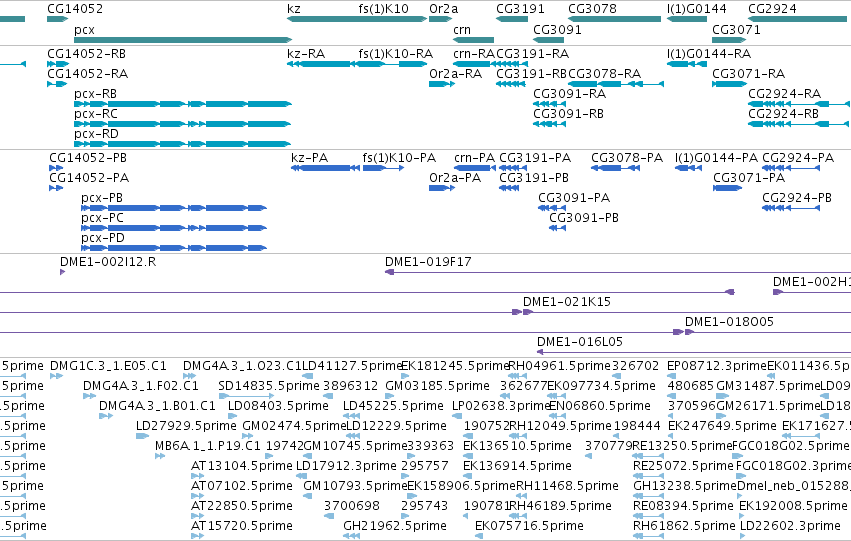The width and height of the screenshot is (851, 541).
Task: Click gene CG3091 label
Action: (557, 30)
